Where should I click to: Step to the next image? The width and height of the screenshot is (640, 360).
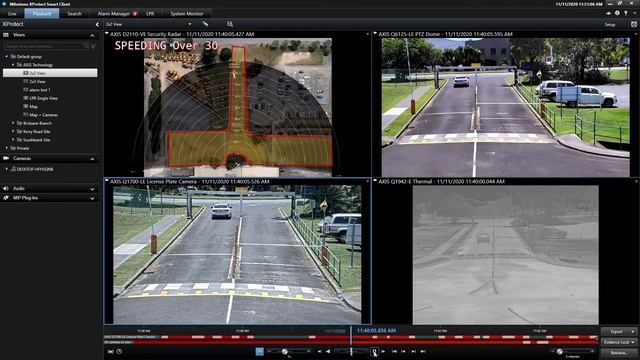pyautogui.click(x=413, y=351)
